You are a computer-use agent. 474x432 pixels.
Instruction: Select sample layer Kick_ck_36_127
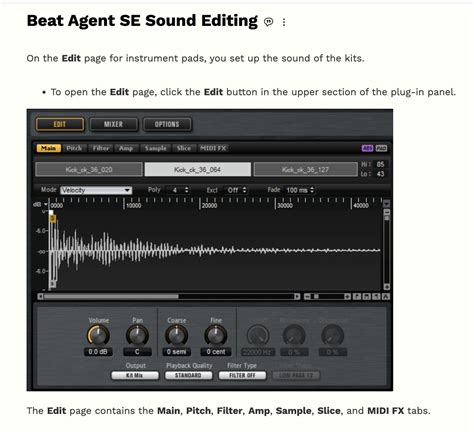306,169
